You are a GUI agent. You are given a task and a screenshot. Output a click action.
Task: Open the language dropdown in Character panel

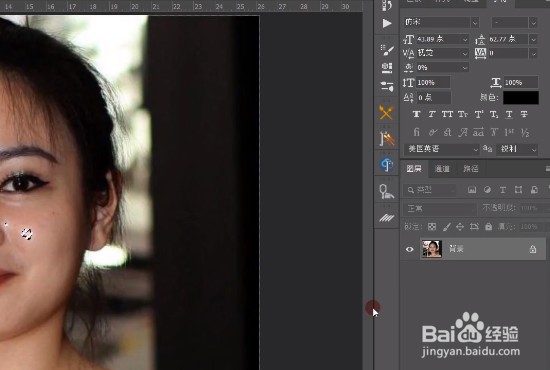[x=441, y=149]
